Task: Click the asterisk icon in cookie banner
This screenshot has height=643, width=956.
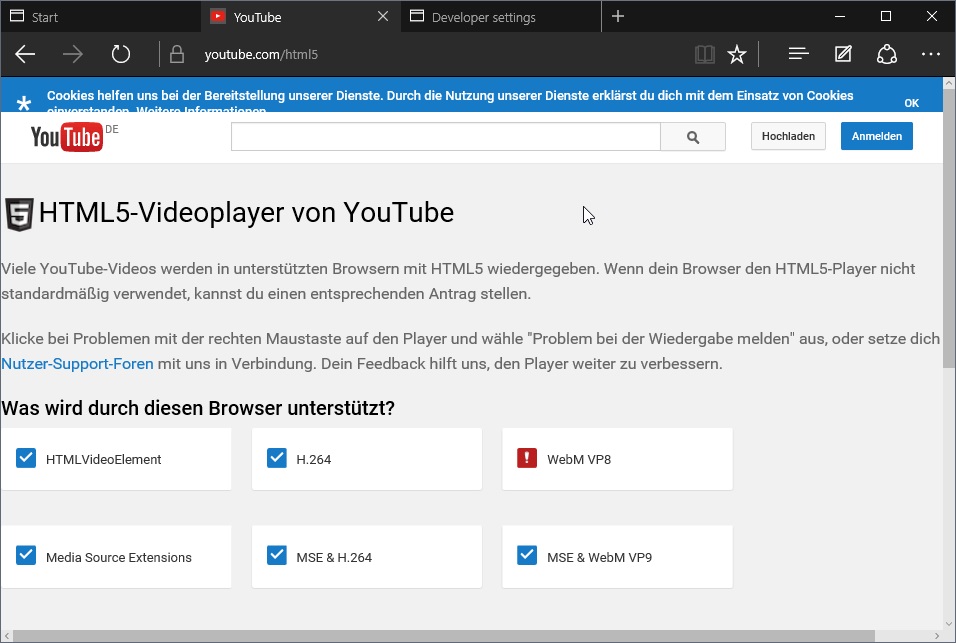Action: 24,103
